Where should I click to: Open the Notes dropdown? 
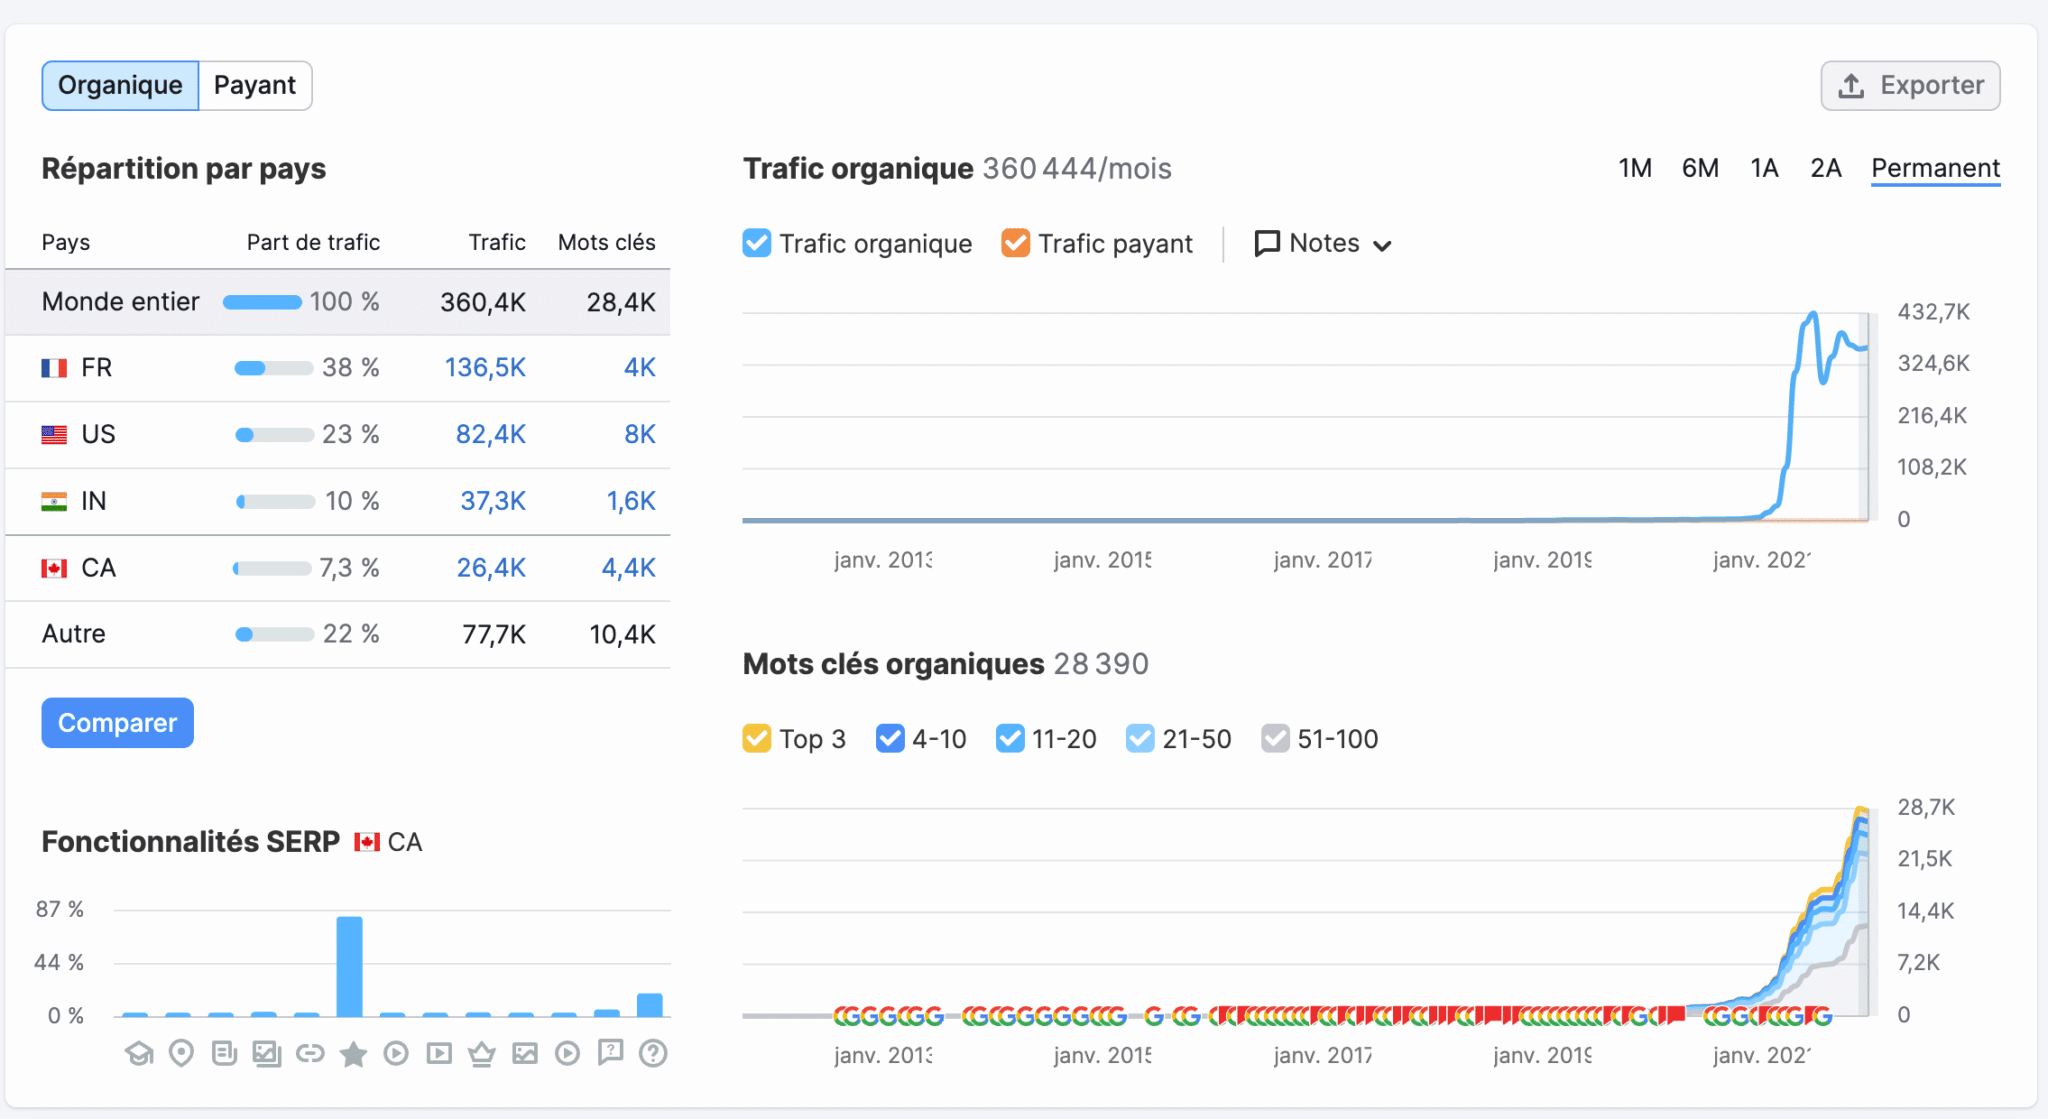pos(1322,243)
